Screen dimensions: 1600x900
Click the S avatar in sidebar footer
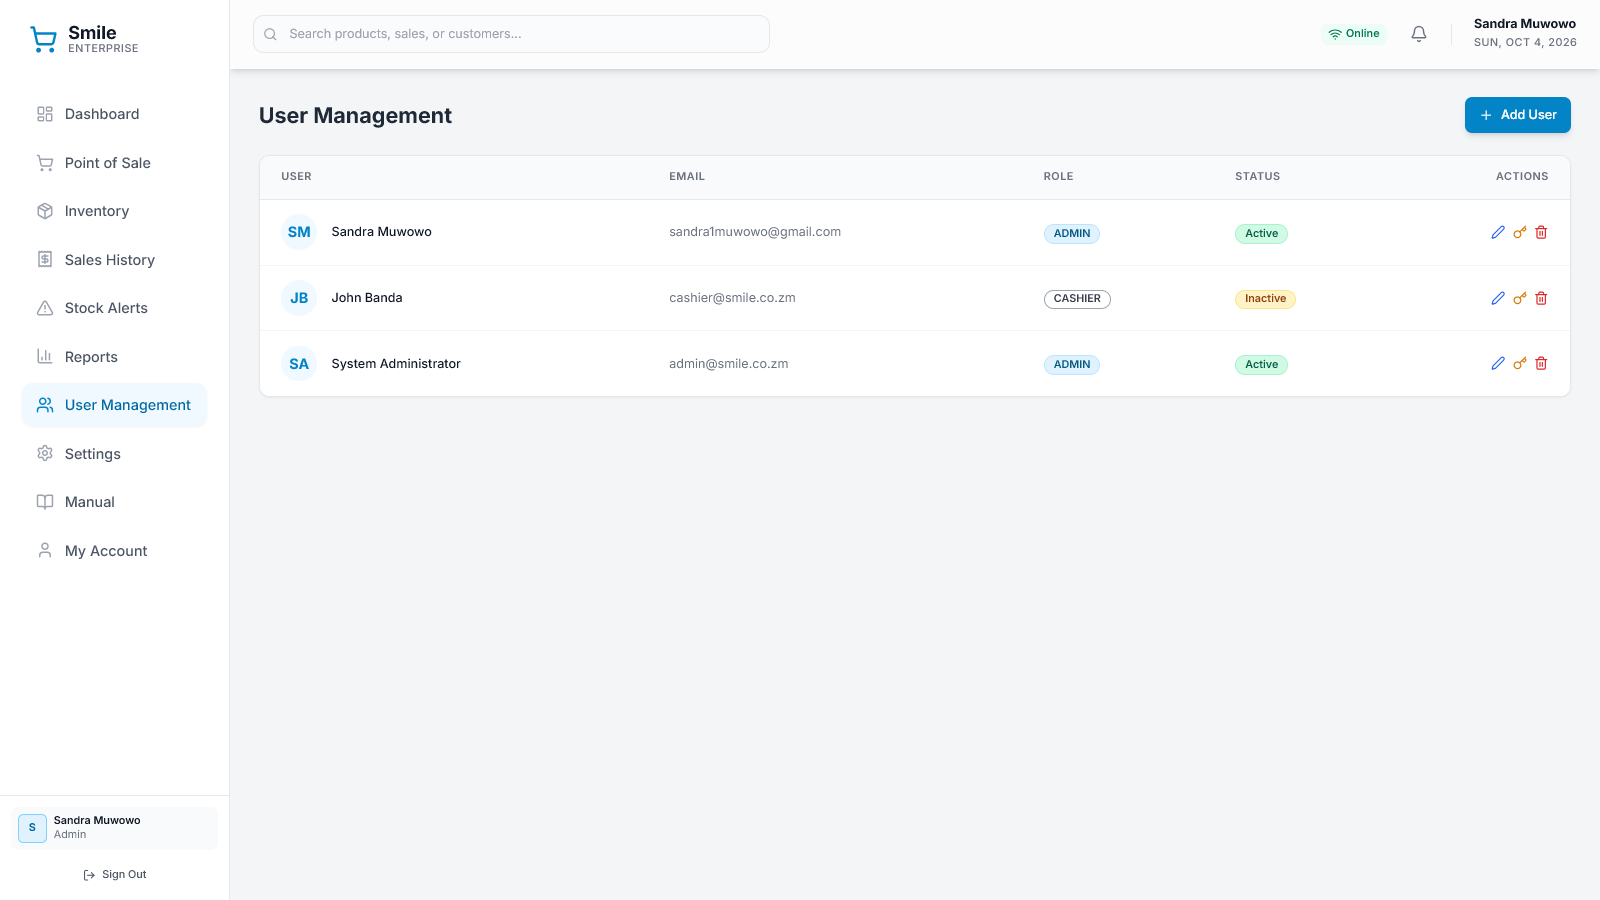[32, 828]
